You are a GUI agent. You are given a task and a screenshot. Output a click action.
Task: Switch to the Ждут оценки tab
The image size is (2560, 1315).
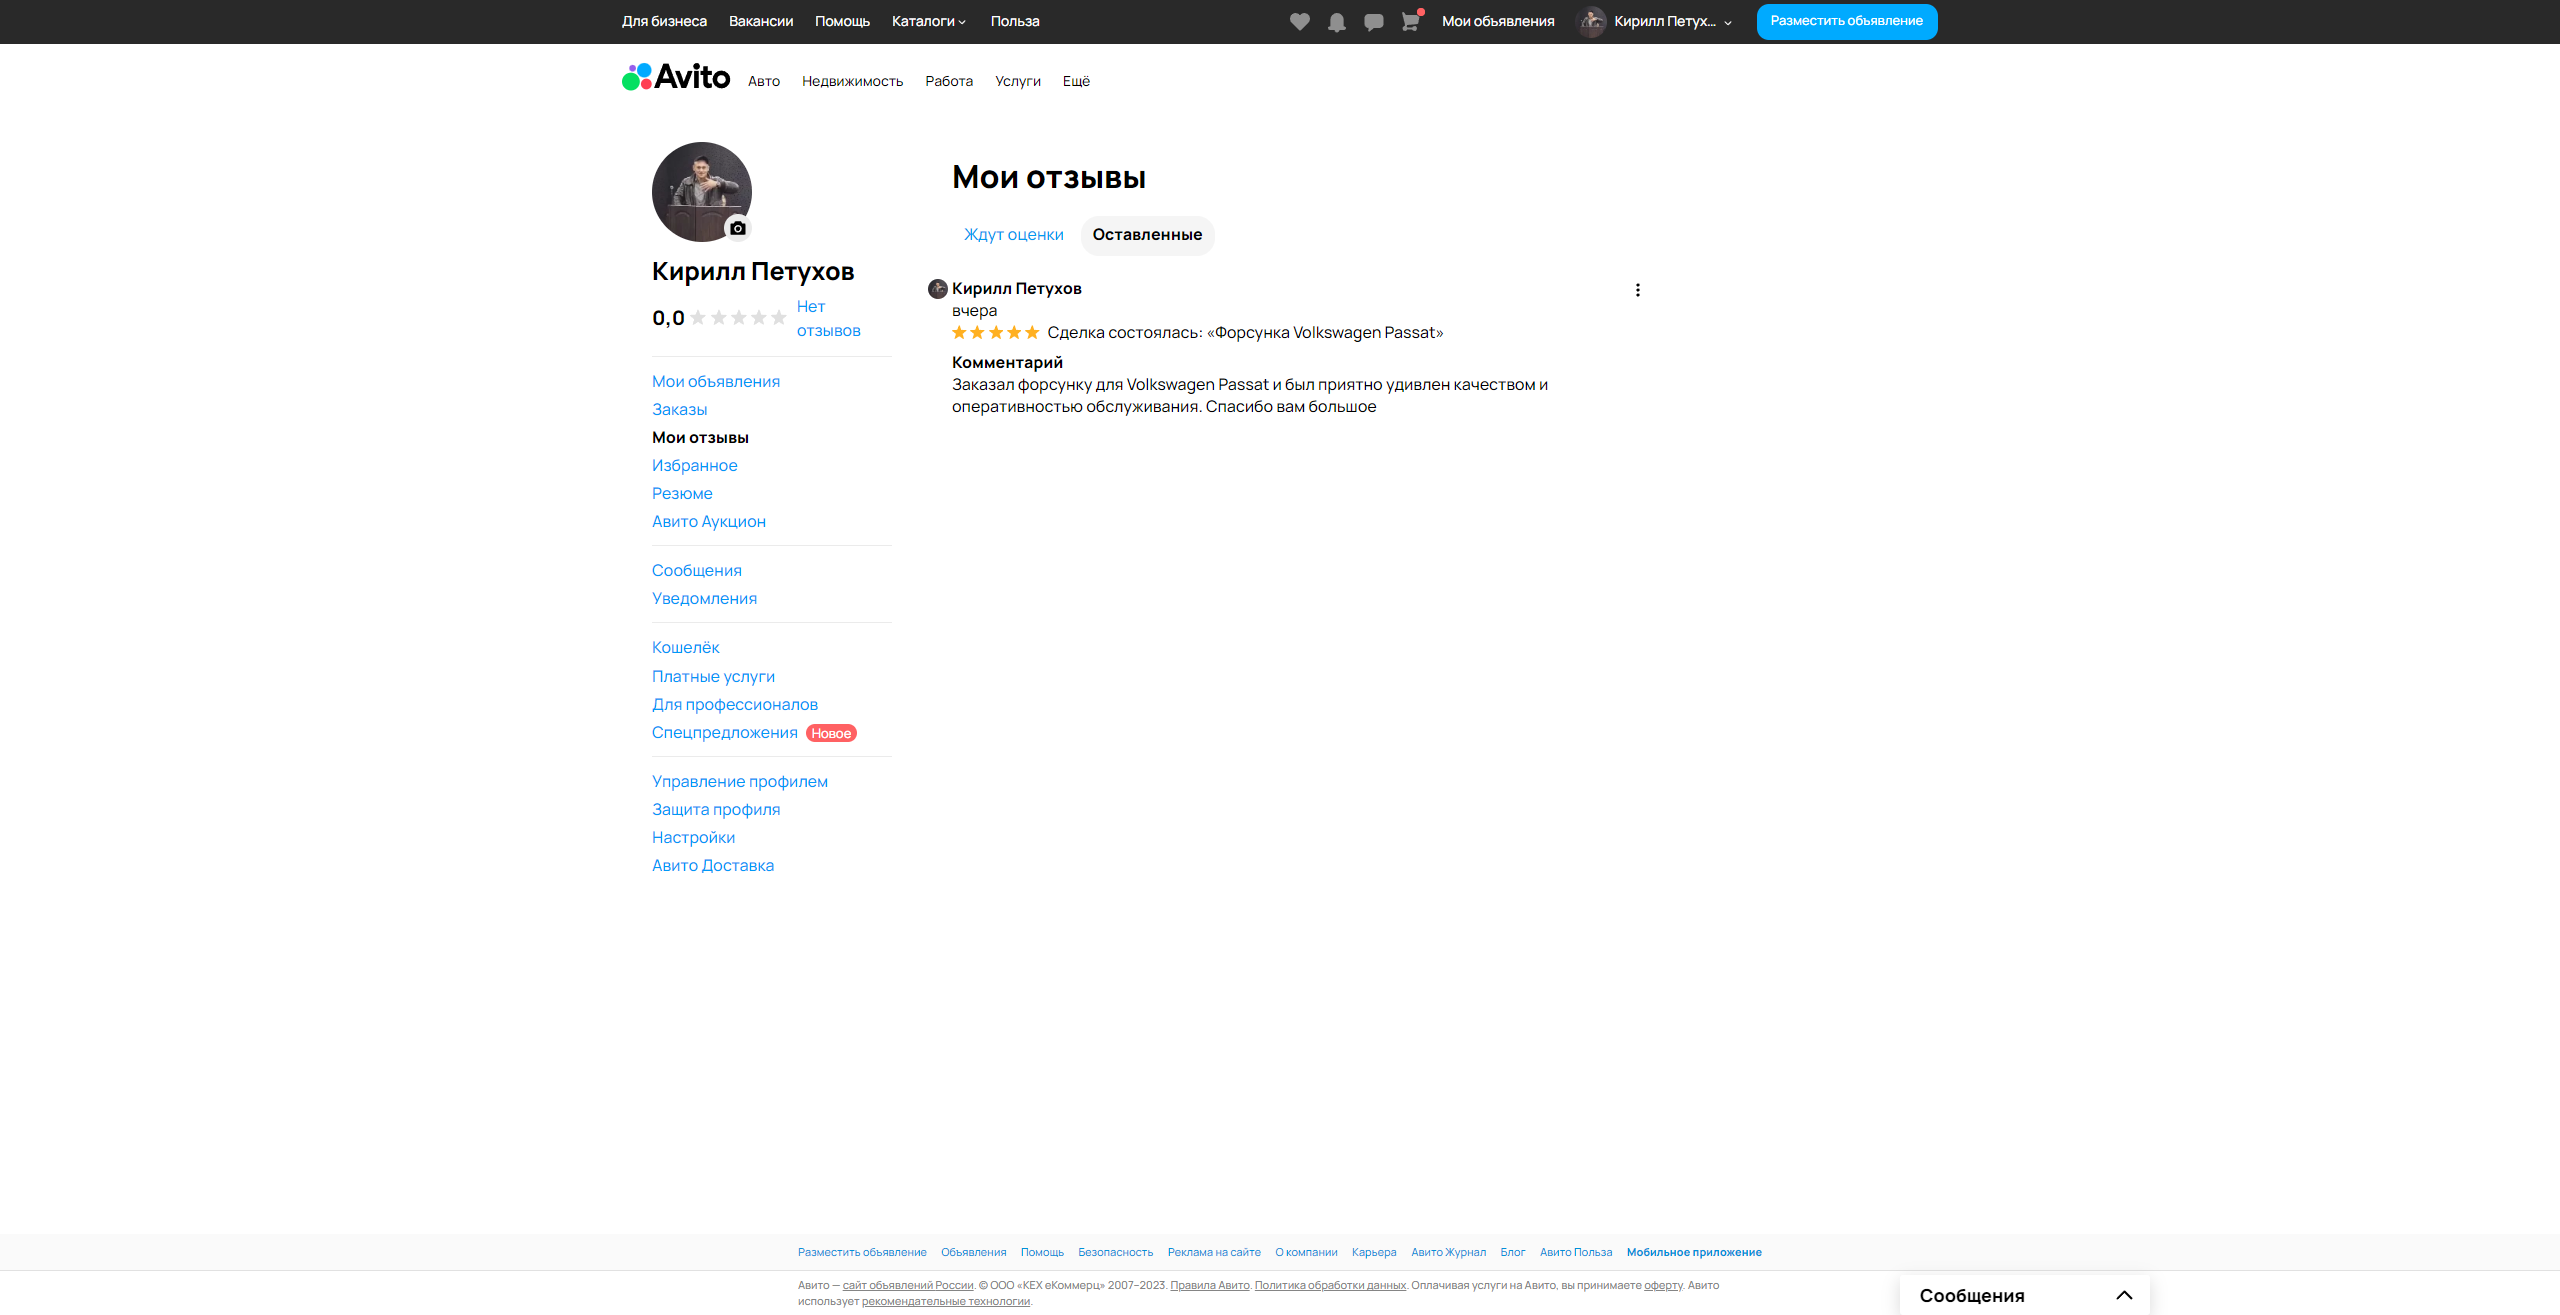[1013, 235]
